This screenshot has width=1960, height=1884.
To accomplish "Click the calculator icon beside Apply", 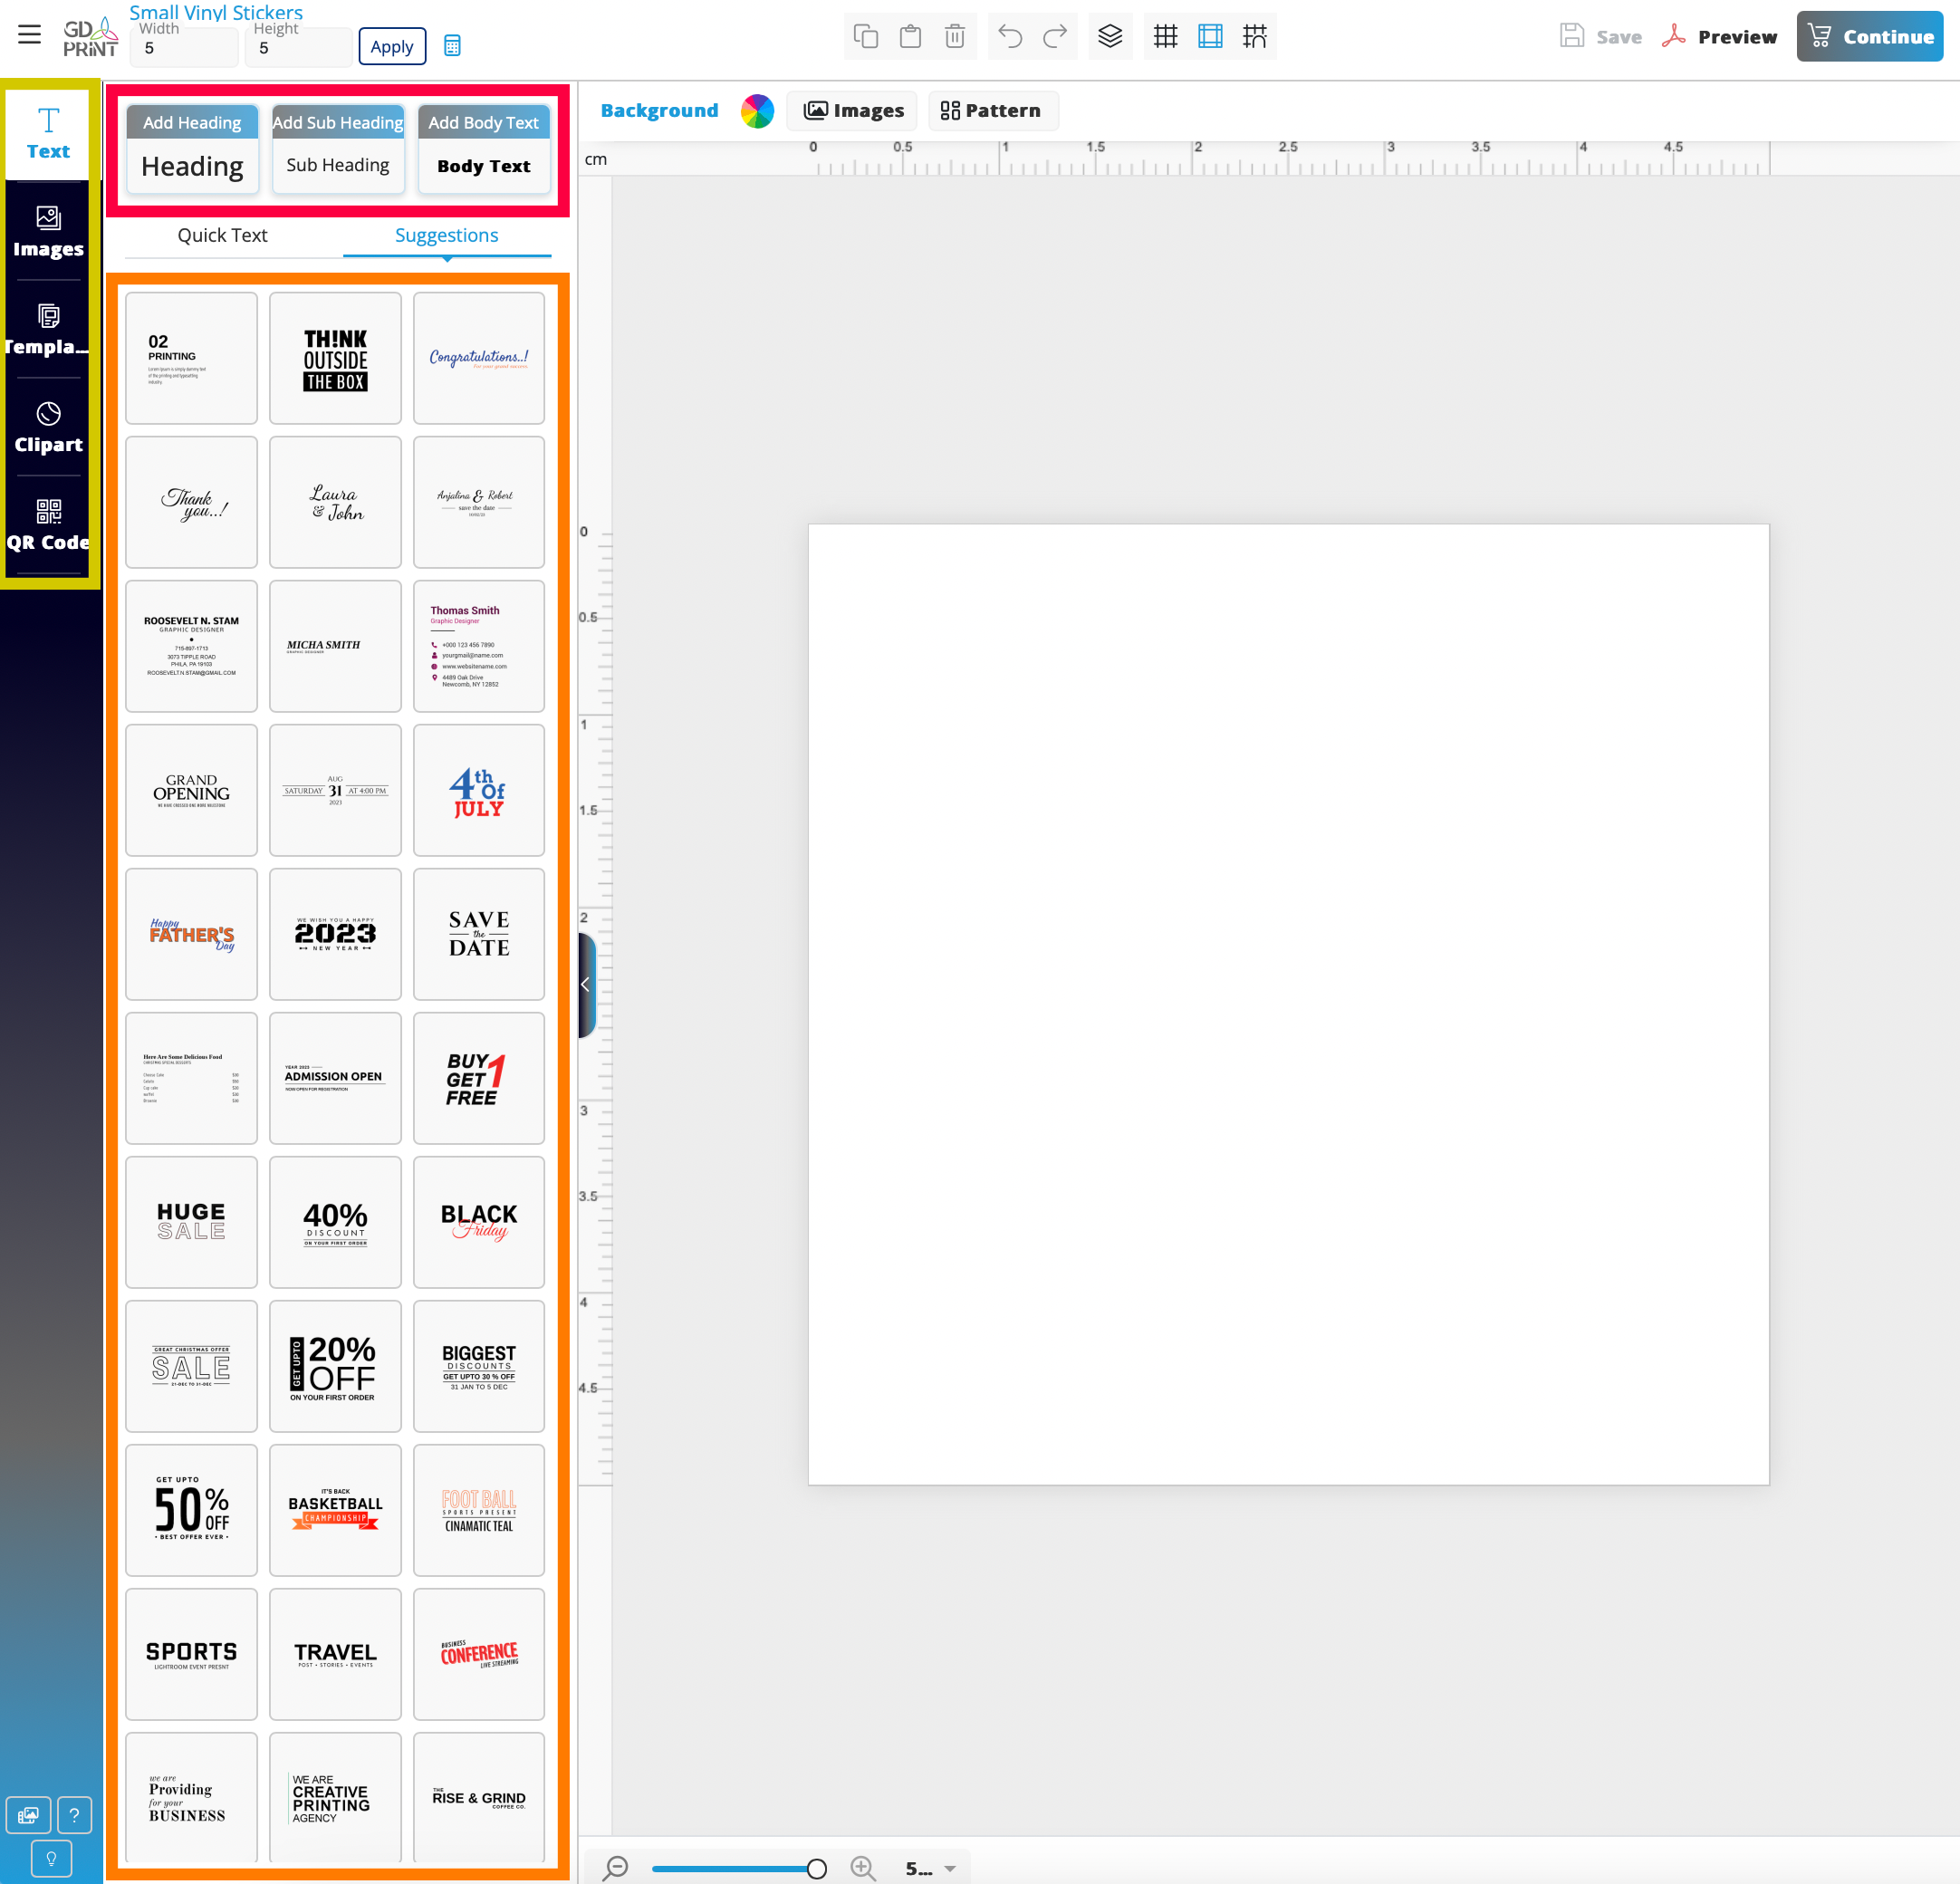I will [x=452, y=46].
